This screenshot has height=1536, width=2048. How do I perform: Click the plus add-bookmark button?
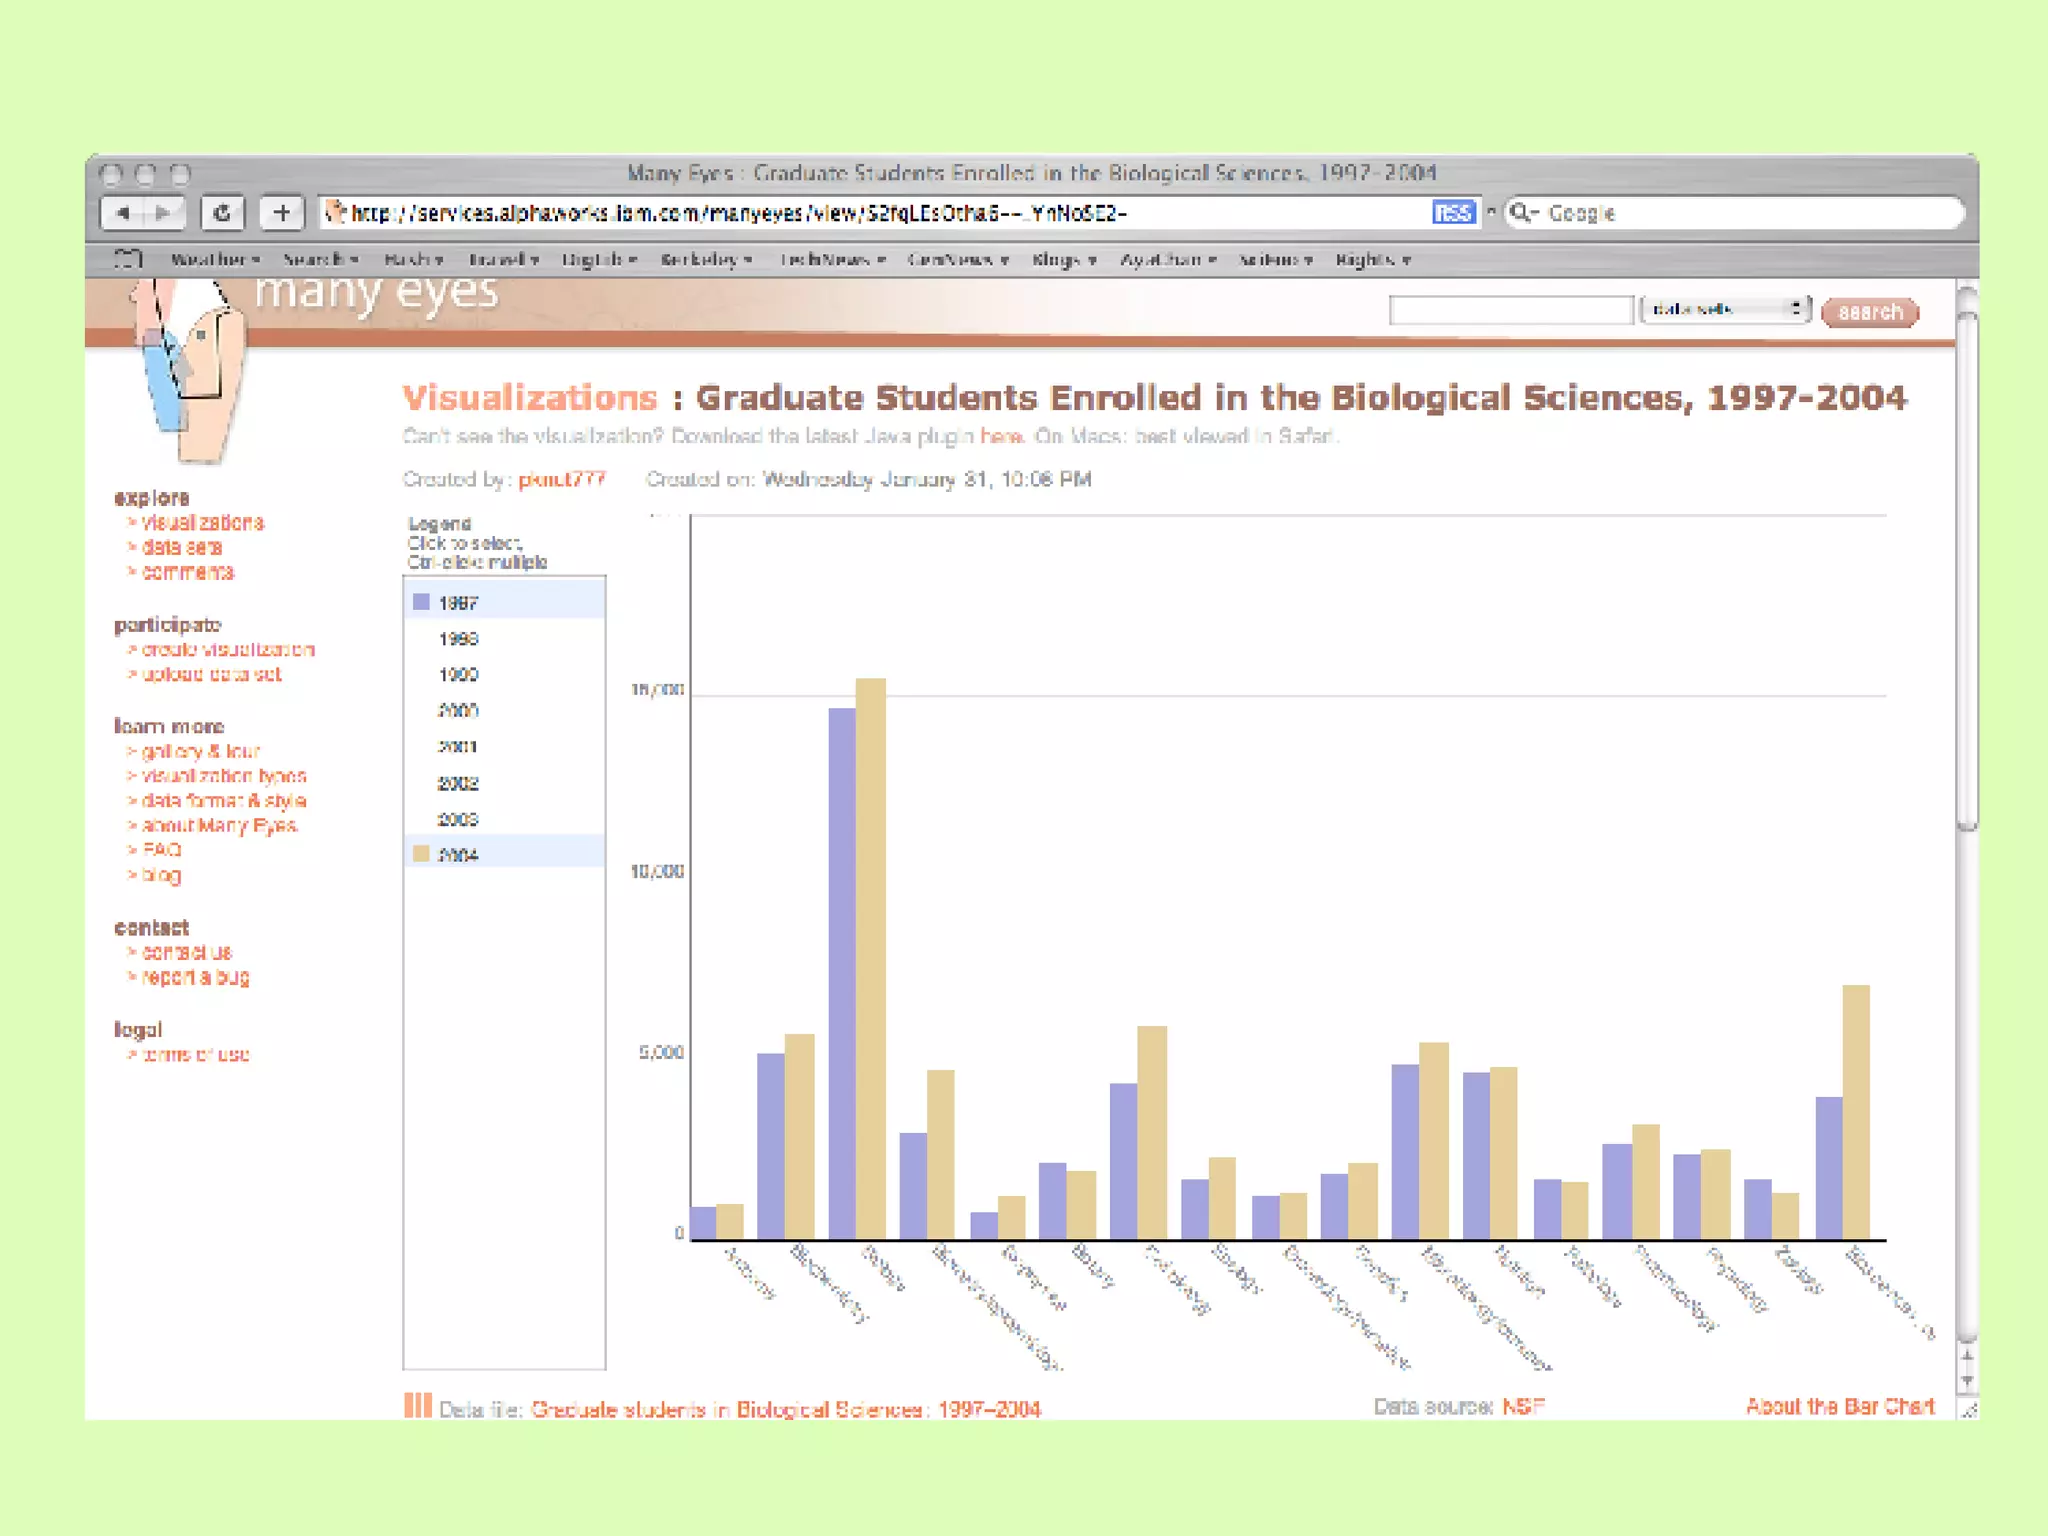[282, 212]
